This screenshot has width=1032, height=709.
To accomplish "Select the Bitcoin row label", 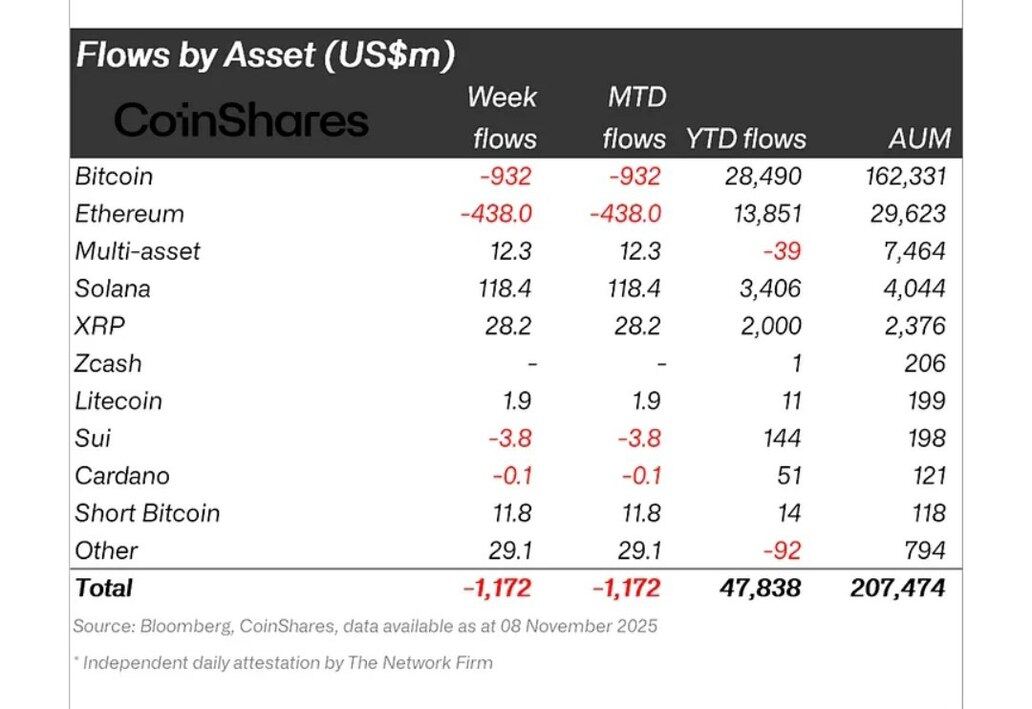I will click(114, 177).
